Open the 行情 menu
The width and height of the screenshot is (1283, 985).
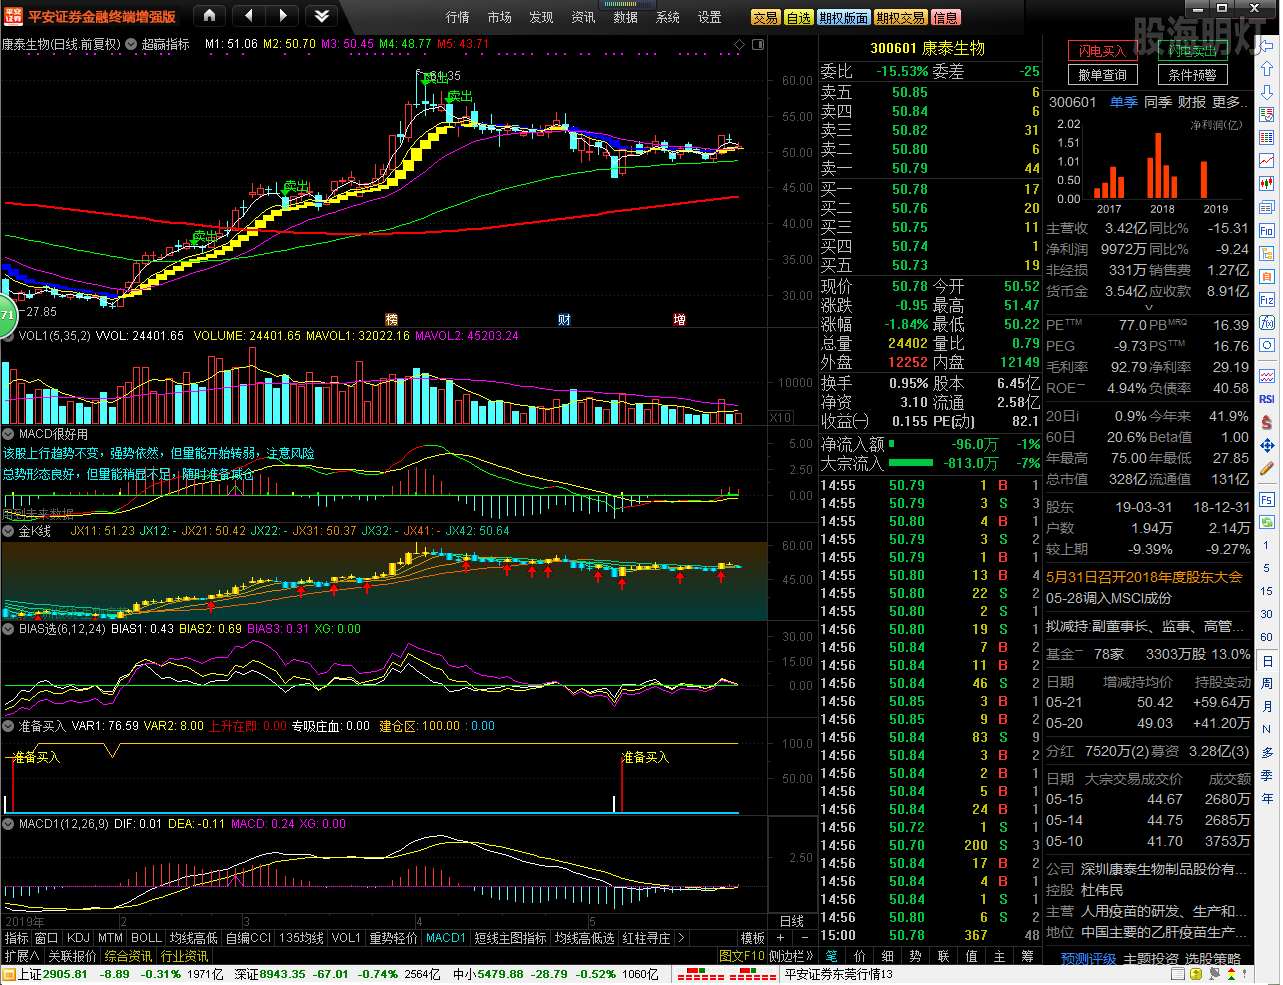(458, 17)
